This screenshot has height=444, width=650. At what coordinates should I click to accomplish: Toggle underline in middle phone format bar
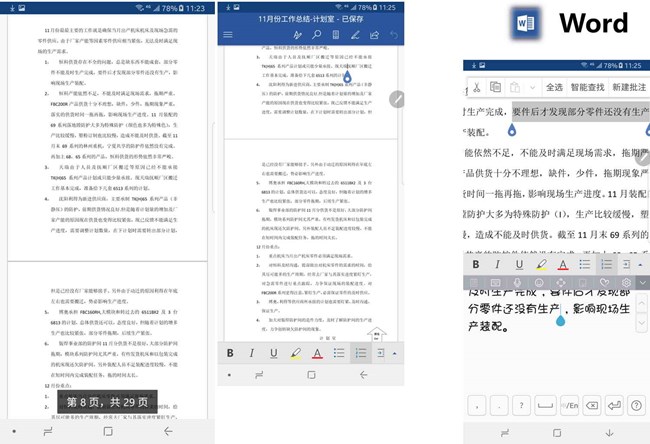[274, 353]
